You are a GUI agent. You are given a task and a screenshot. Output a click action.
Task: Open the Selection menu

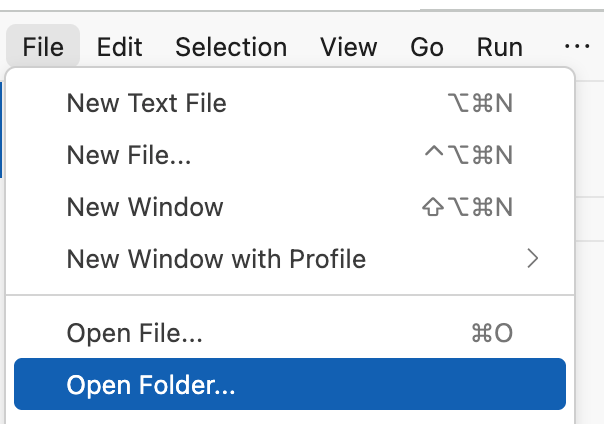[x=231, y=47]
